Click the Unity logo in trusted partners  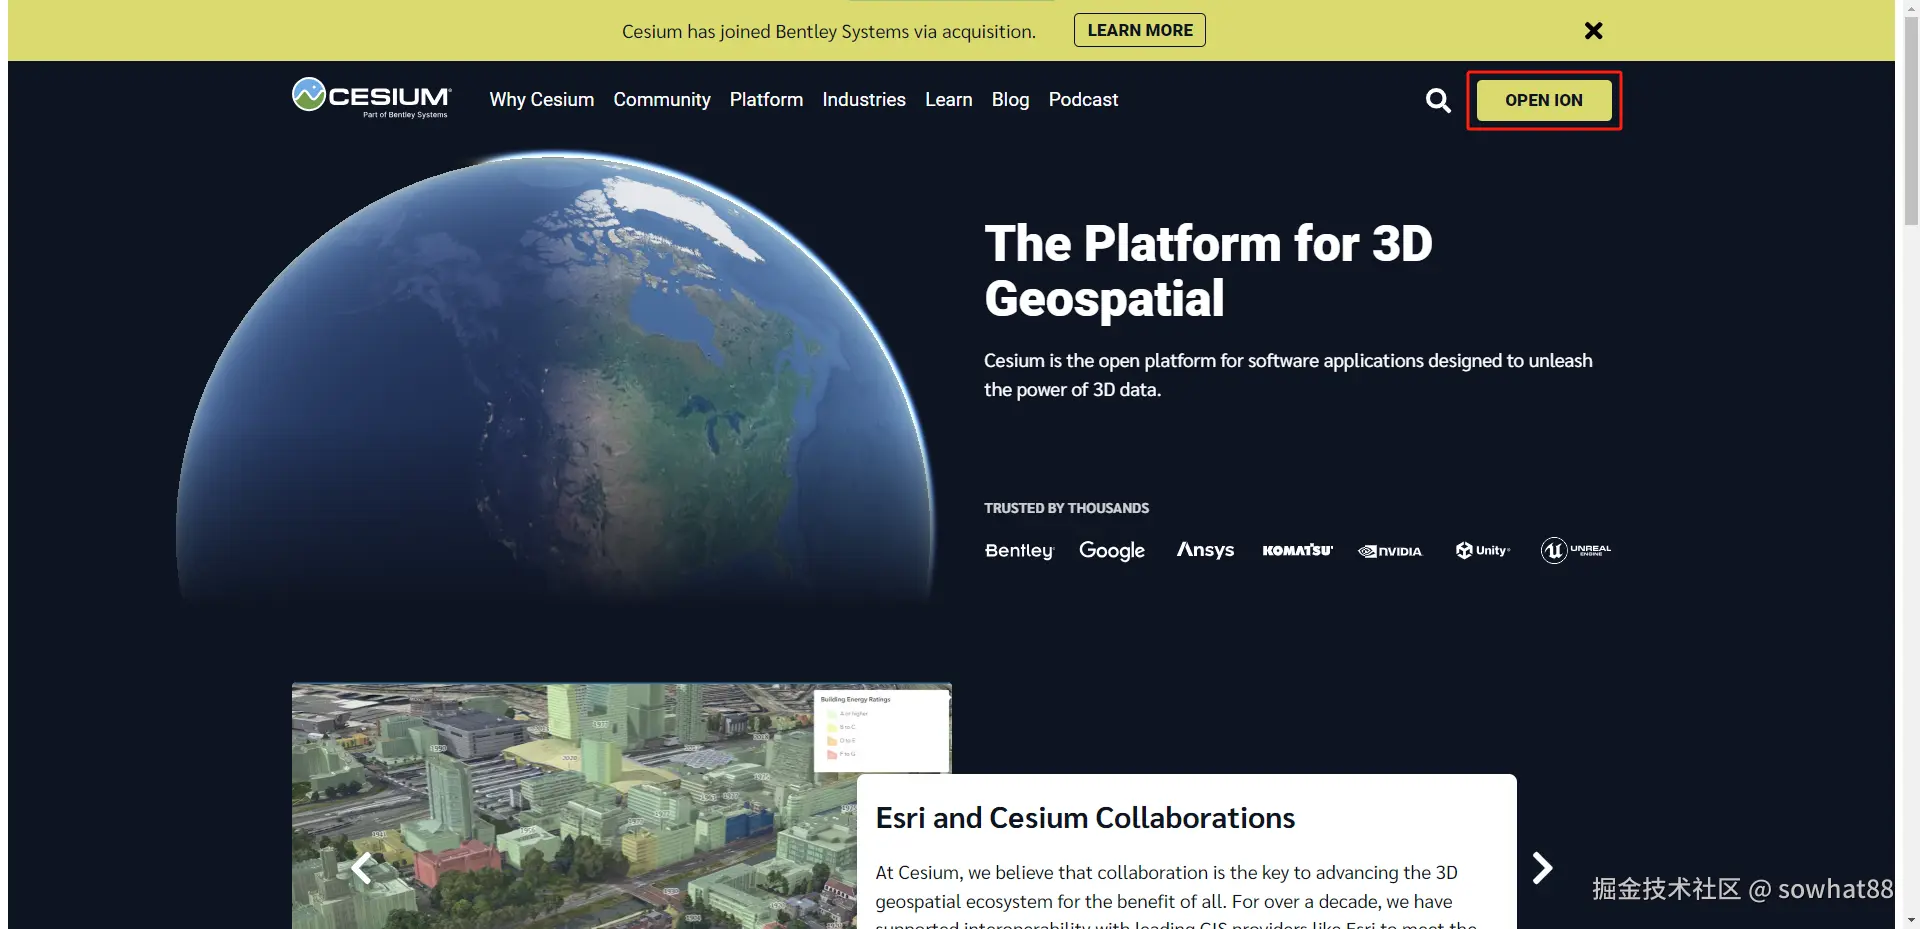point(1483,550)
